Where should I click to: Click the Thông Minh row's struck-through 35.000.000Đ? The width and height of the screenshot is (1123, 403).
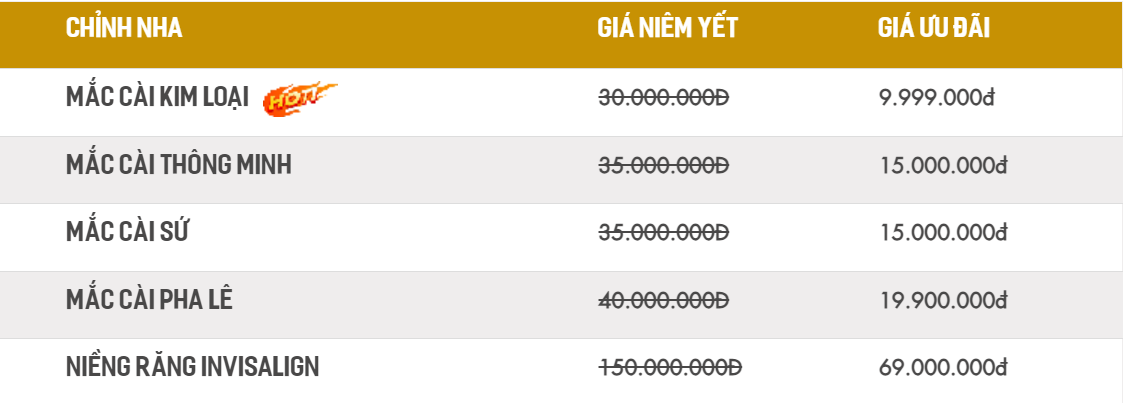(x=664, y=166)
